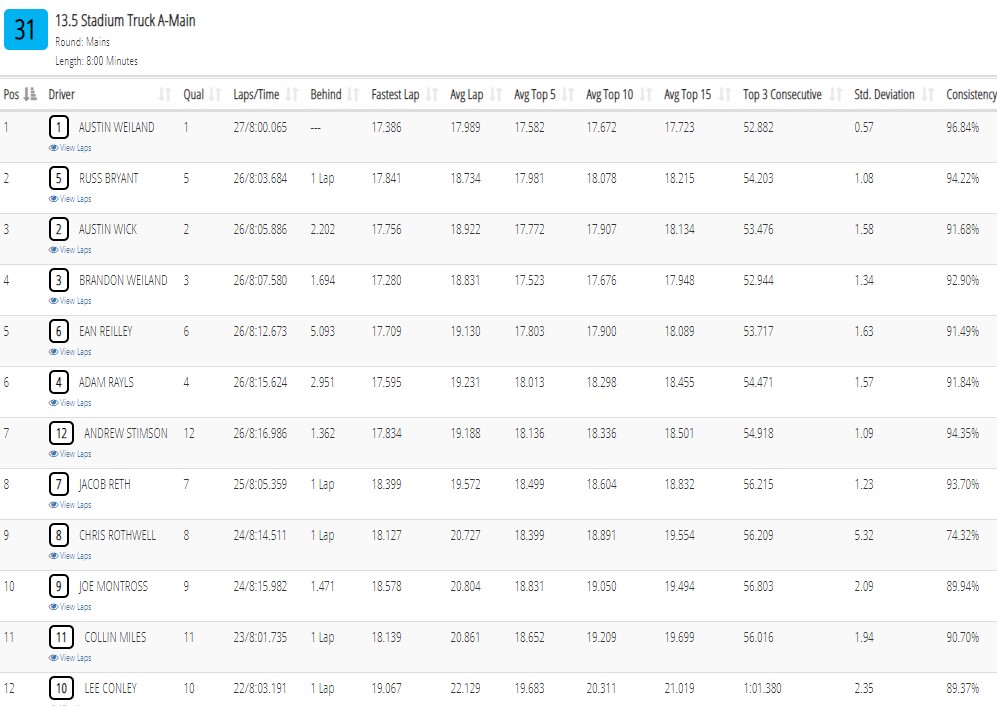Sort by Laps/Time column arrows
This screenshot has height=706, width=997.
[292, 95]
